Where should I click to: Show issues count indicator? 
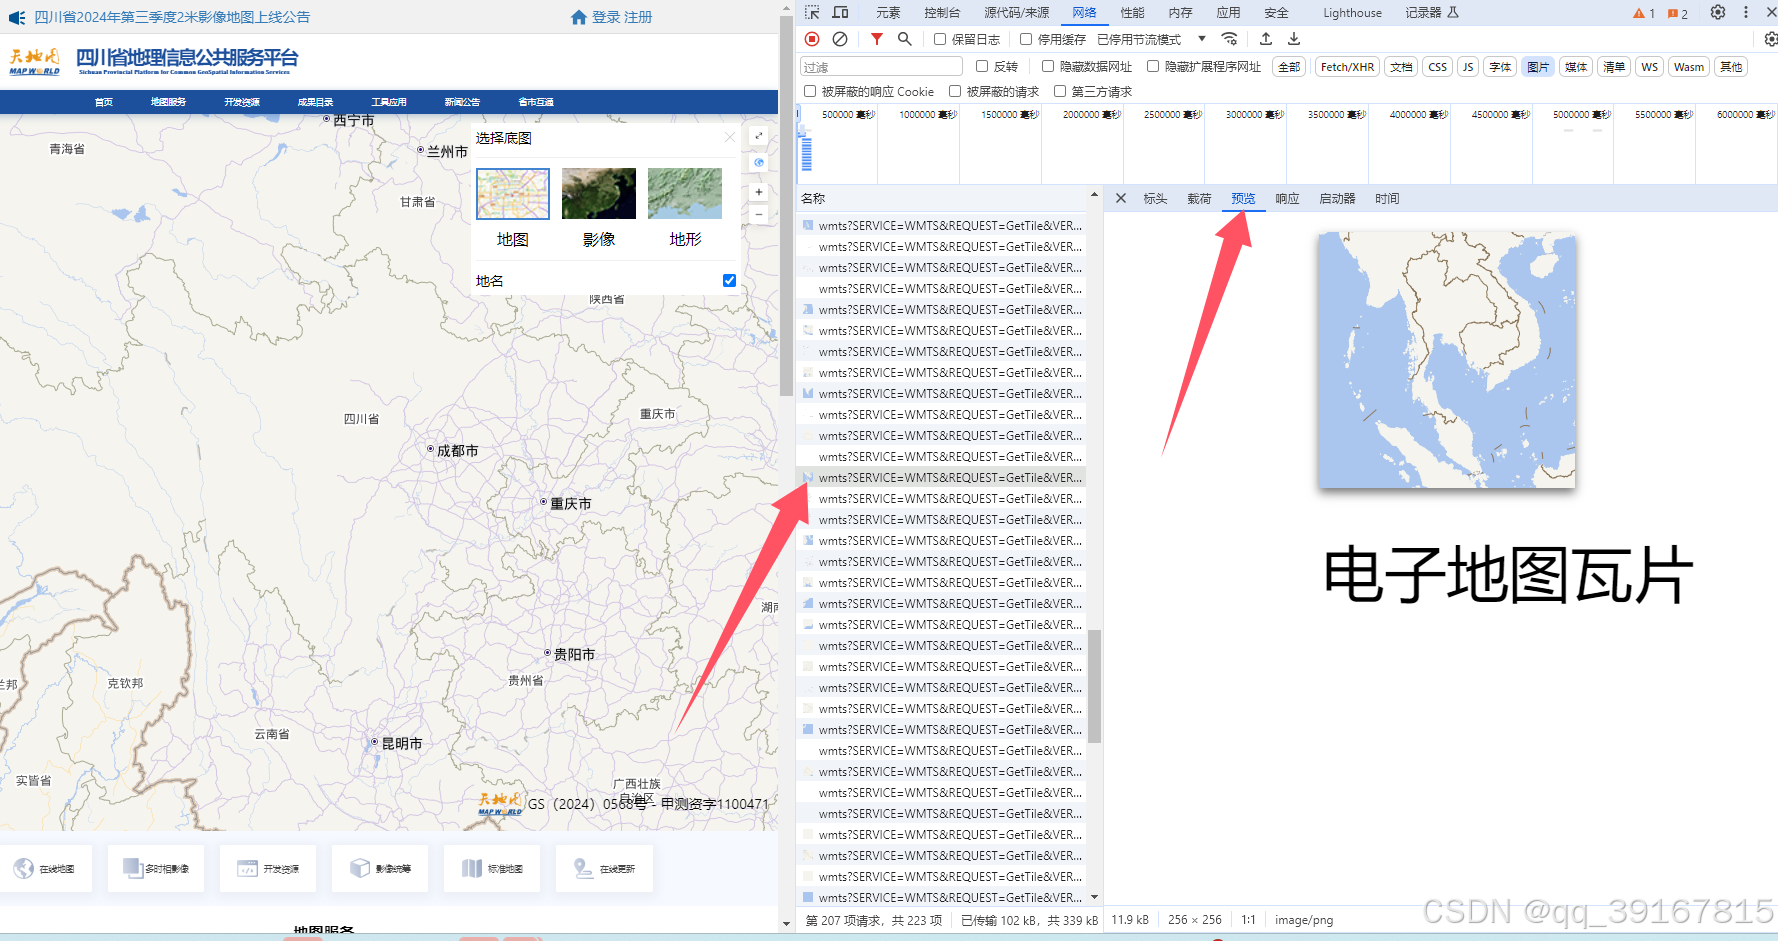[x=1678, y=13]
